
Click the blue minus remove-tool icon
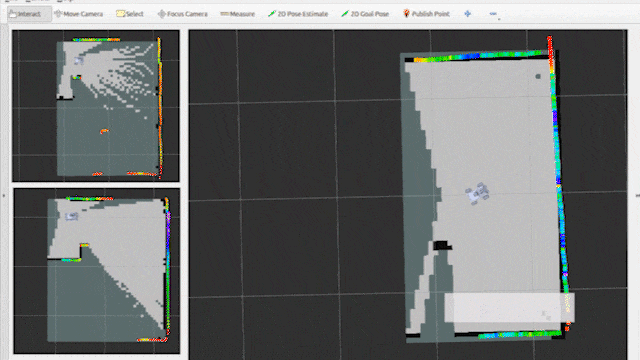pyautogui.click(x=493, y=14)
